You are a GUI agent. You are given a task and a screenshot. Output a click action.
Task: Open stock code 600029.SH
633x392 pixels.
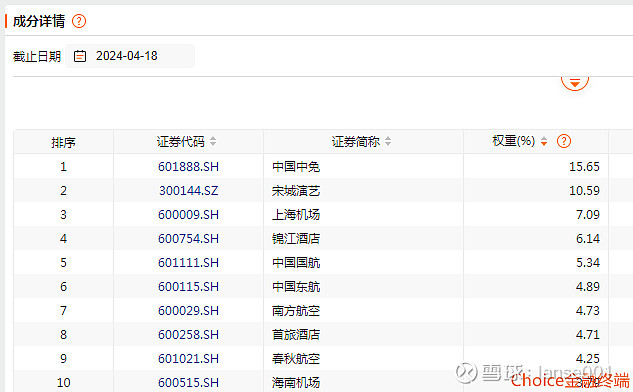pyautogui.click(x=188, y=310)
